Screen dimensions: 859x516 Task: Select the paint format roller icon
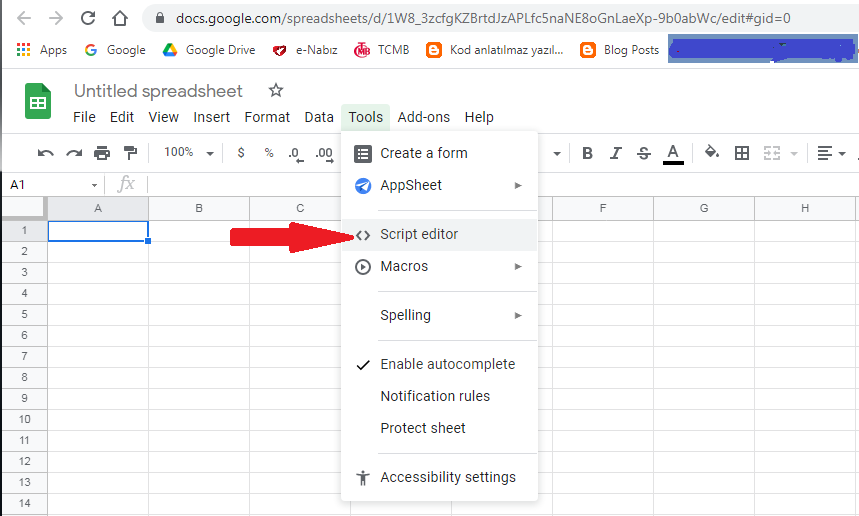(x=129, y=153)
